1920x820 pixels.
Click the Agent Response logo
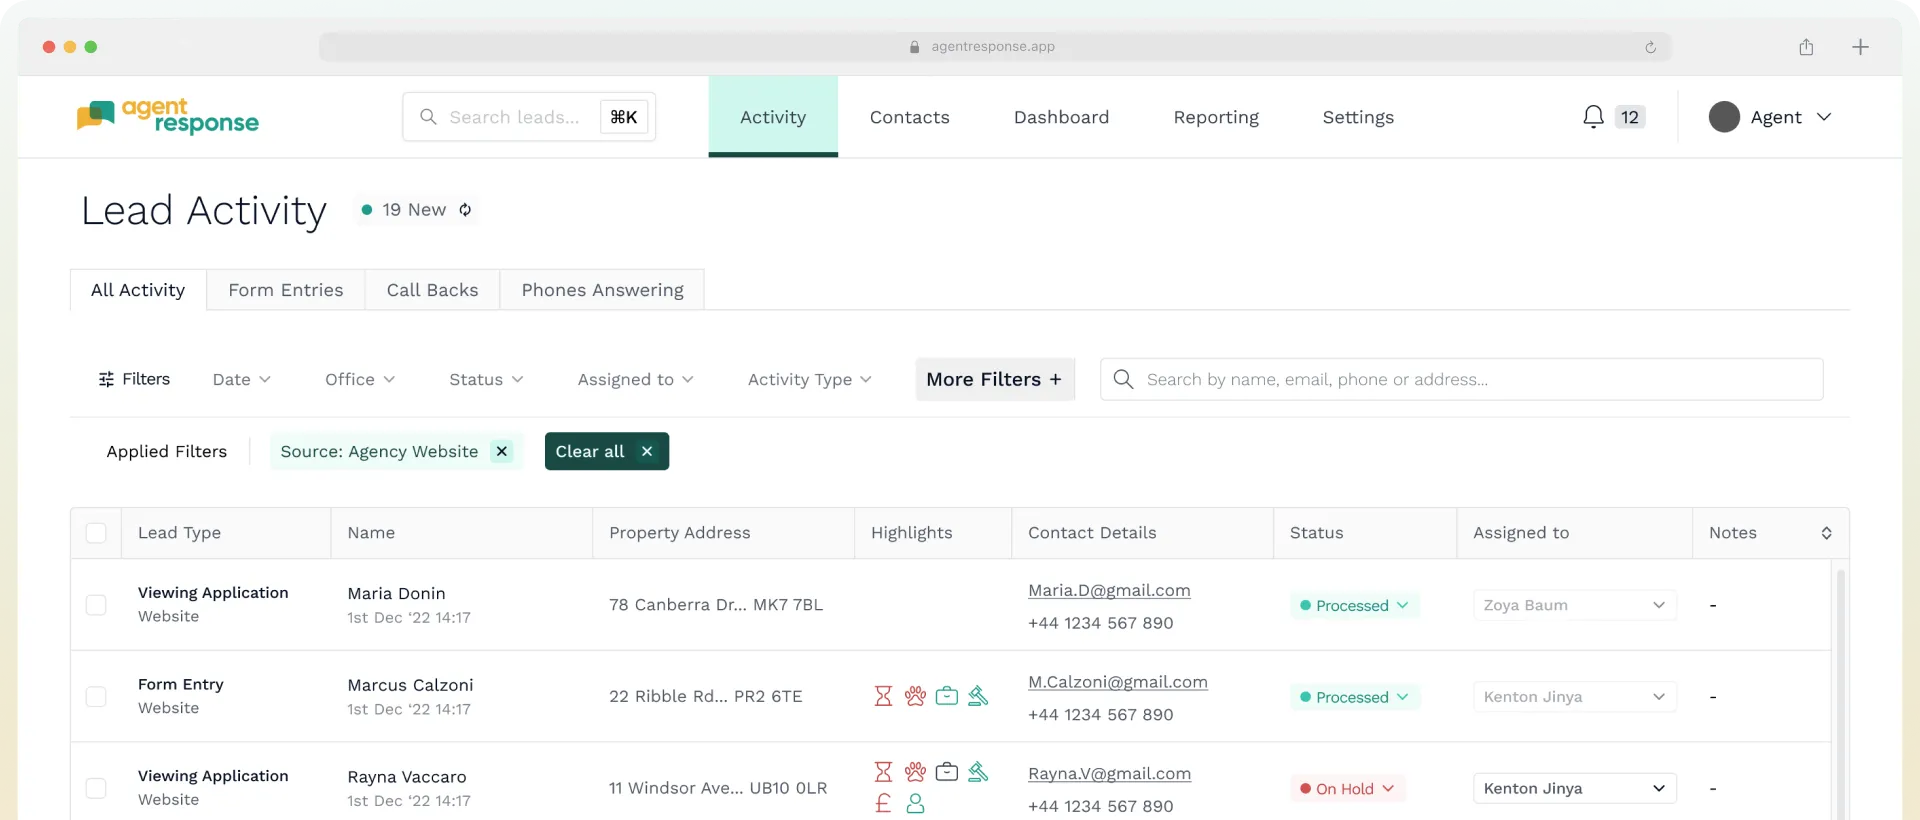(168, 117)
